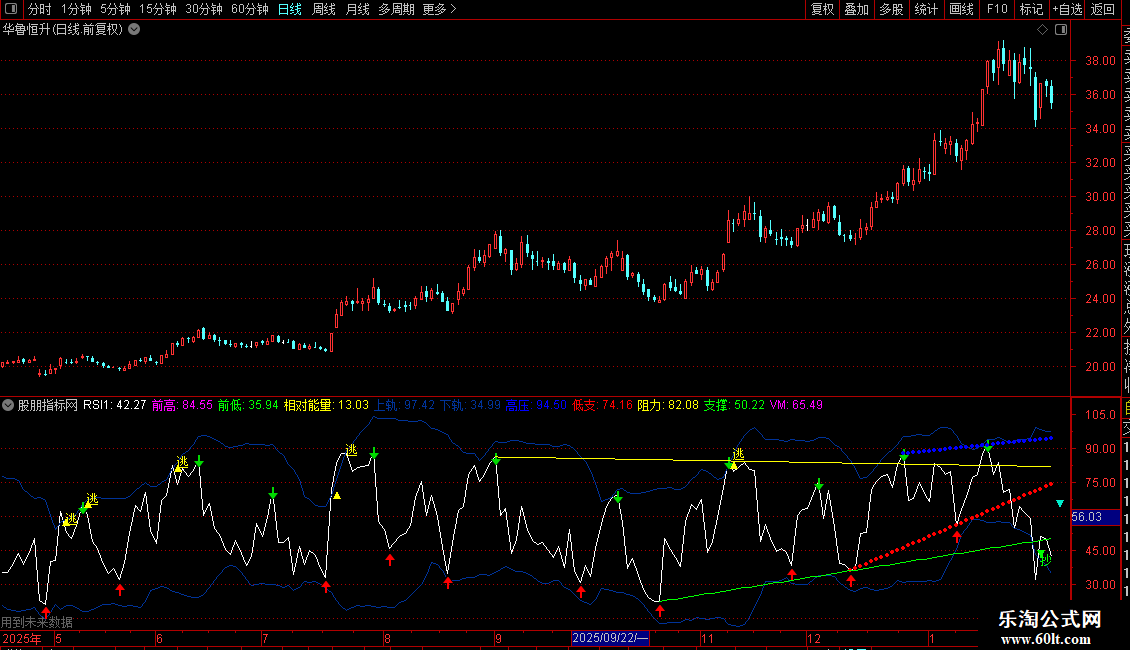Switch to 分时 intraday view
Image resolution: width=1130 pixels, height=650 pixels.
click(x=39, y=10)
